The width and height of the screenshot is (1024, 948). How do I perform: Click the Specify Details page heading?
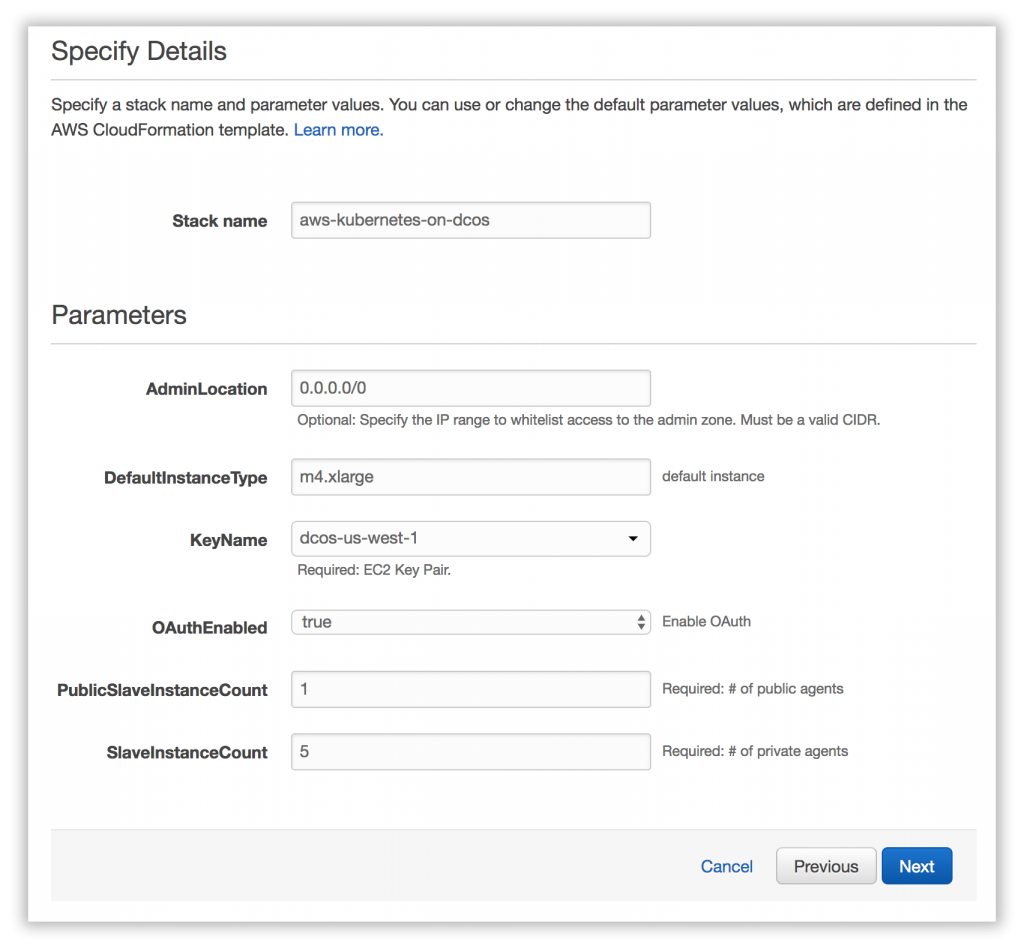click(x=139, y=51)
